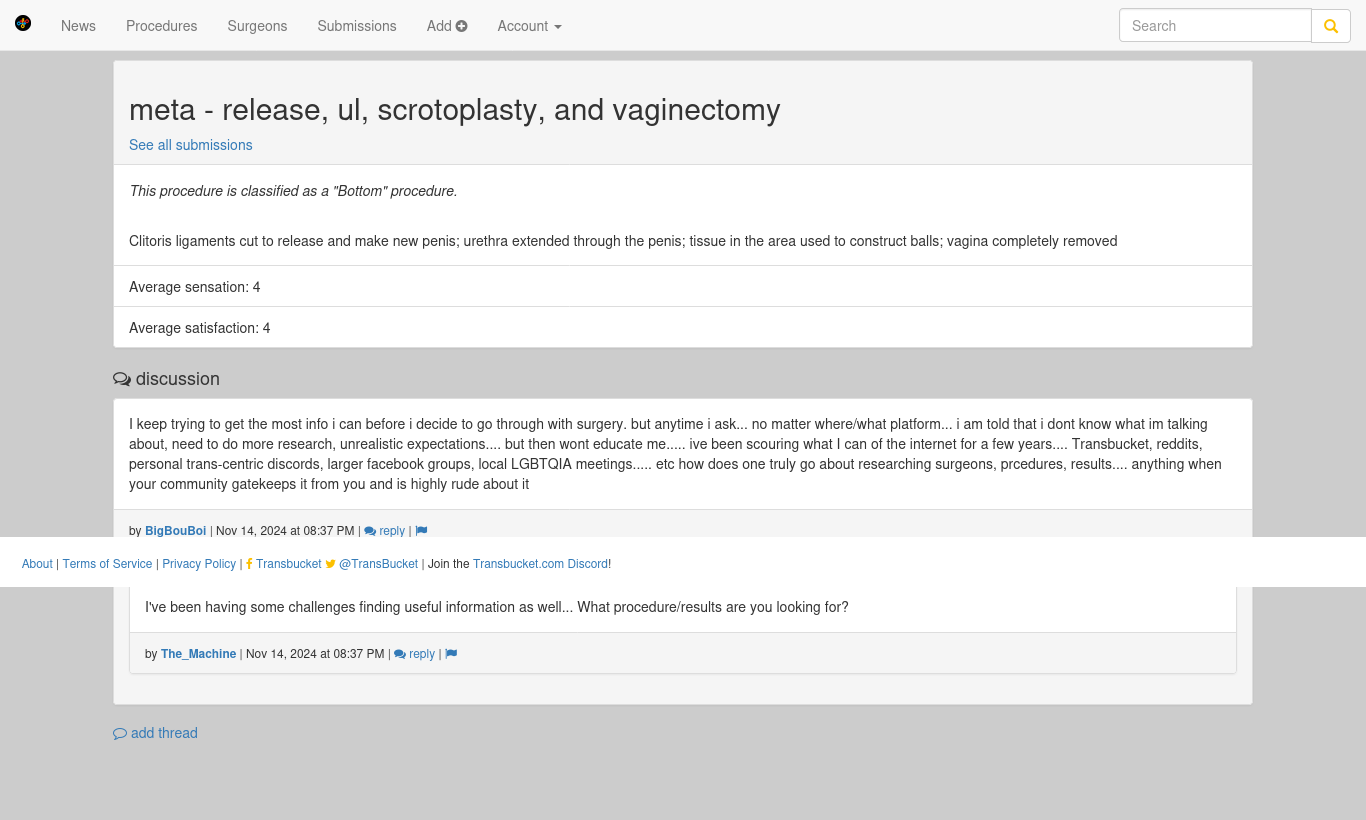Image resolution: width=1366 pixels, height=820 pixels.
Task: Click the yellow search magnifier button
Action: click(1331, 26)
